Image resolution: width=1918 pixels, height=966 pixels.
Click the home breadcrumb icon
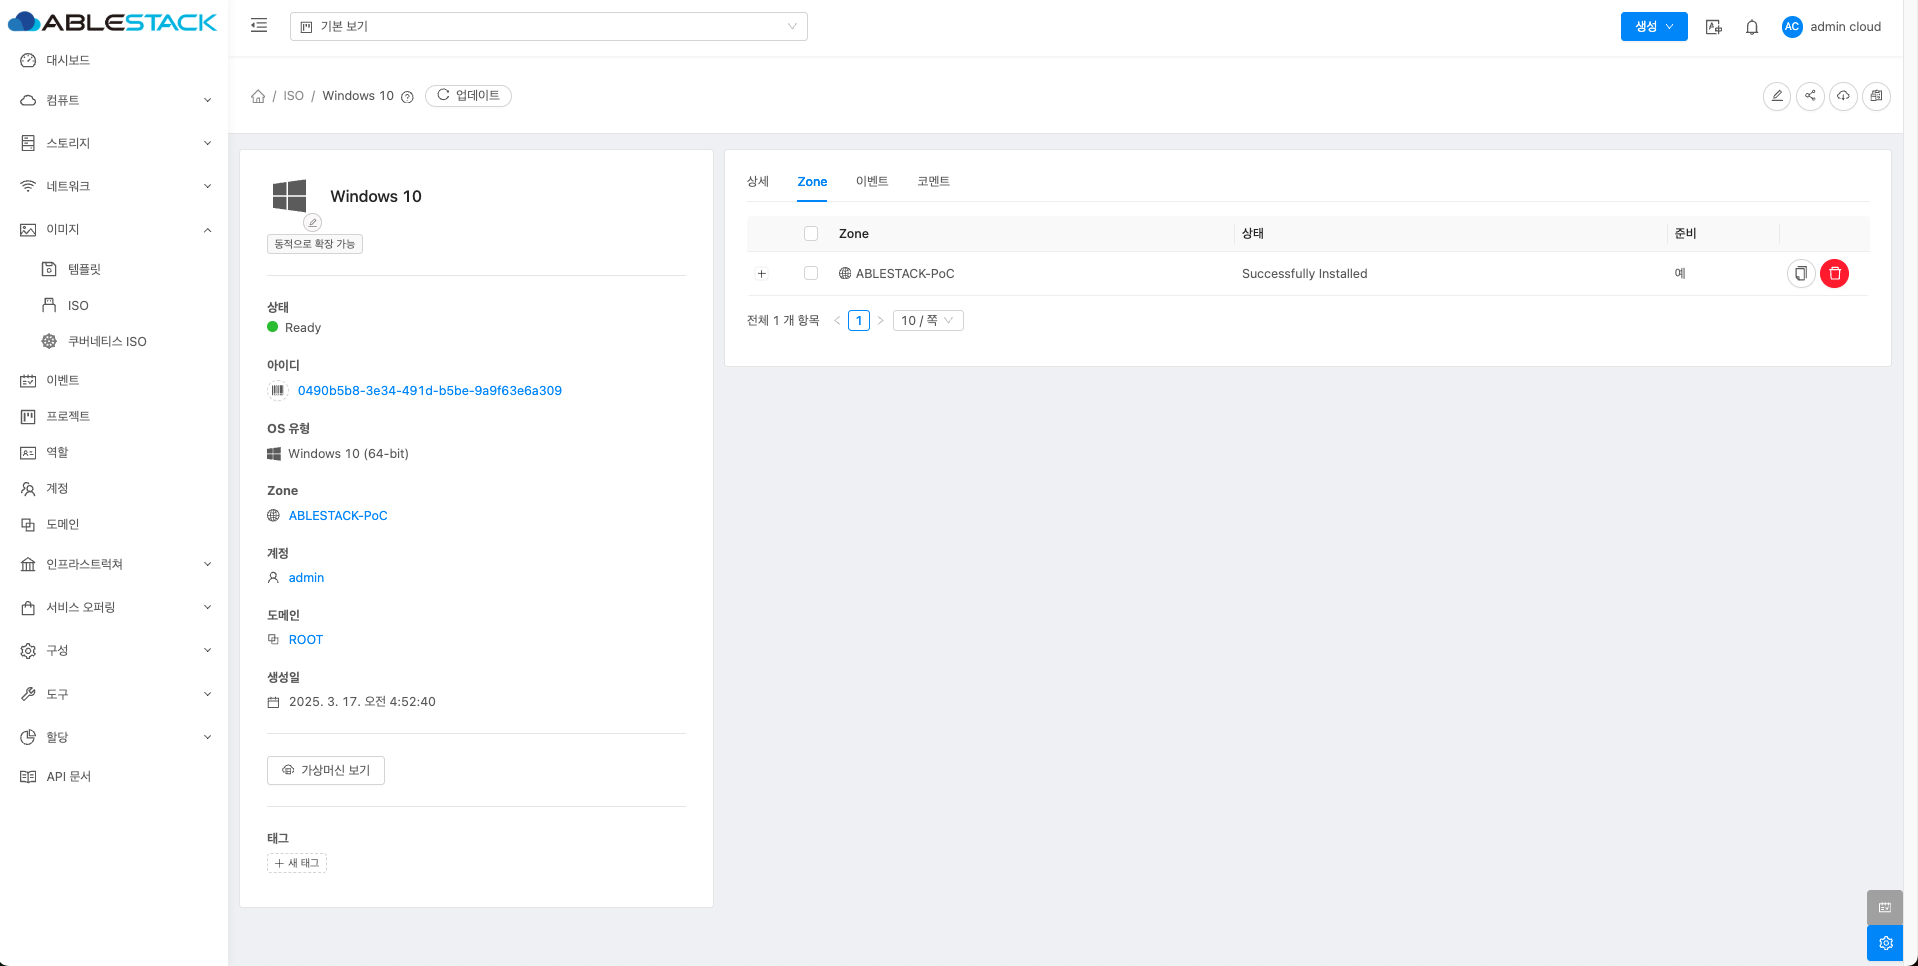tap(258, 96)
